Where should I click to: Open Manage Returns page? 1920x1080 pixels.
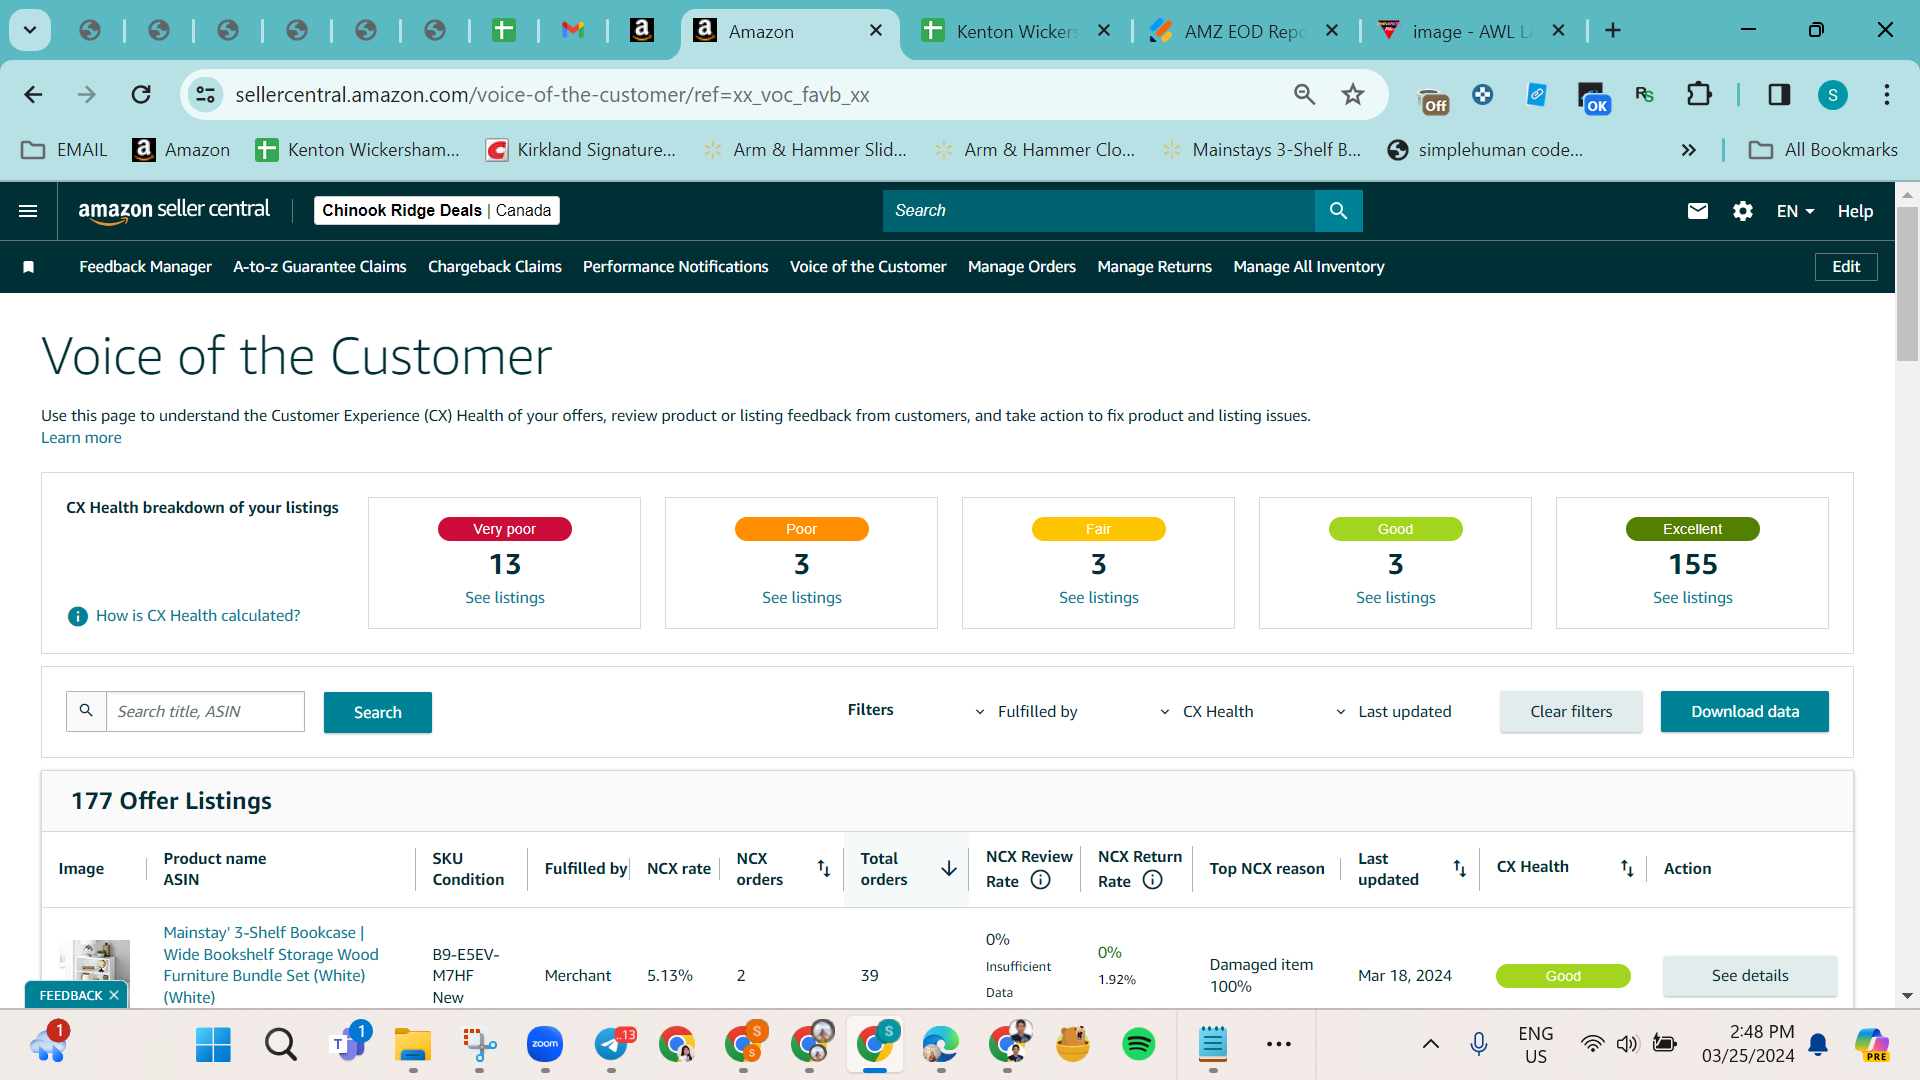click(x=1154, y=267)
